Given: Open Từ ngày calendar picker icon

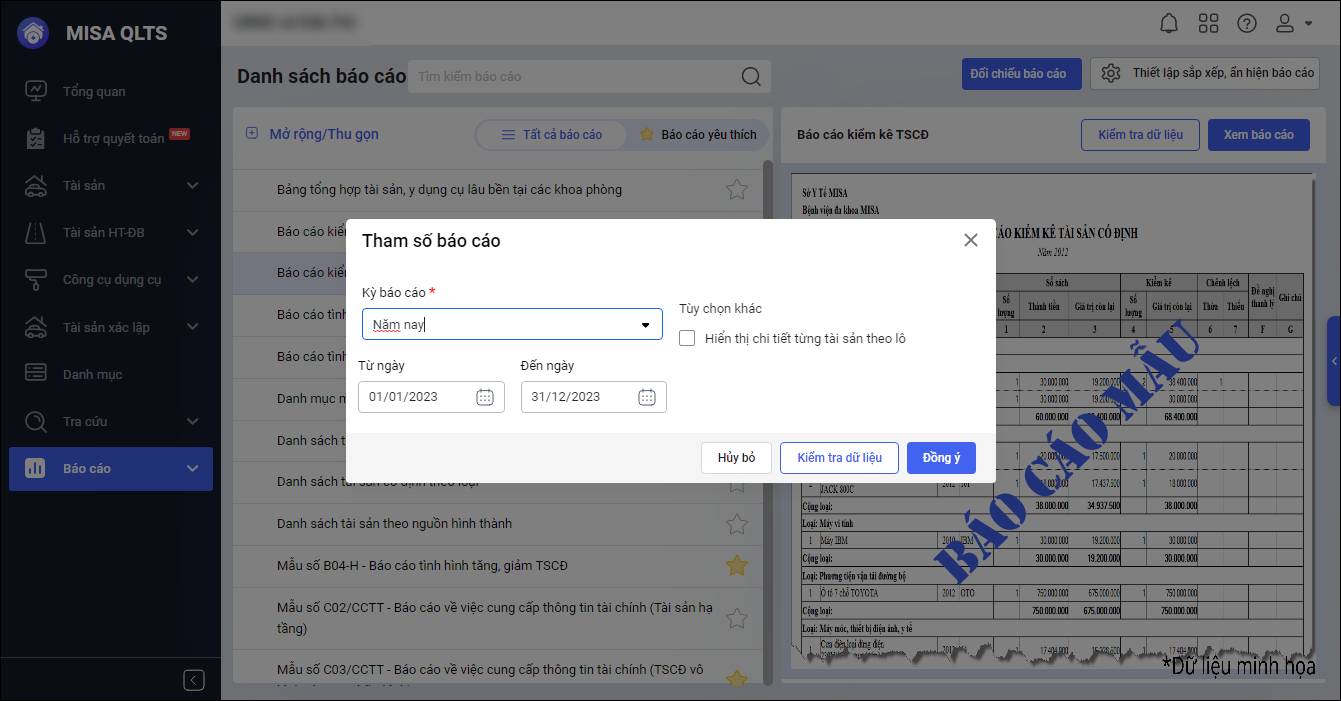Looking at the screenshot, I should 485,397.
